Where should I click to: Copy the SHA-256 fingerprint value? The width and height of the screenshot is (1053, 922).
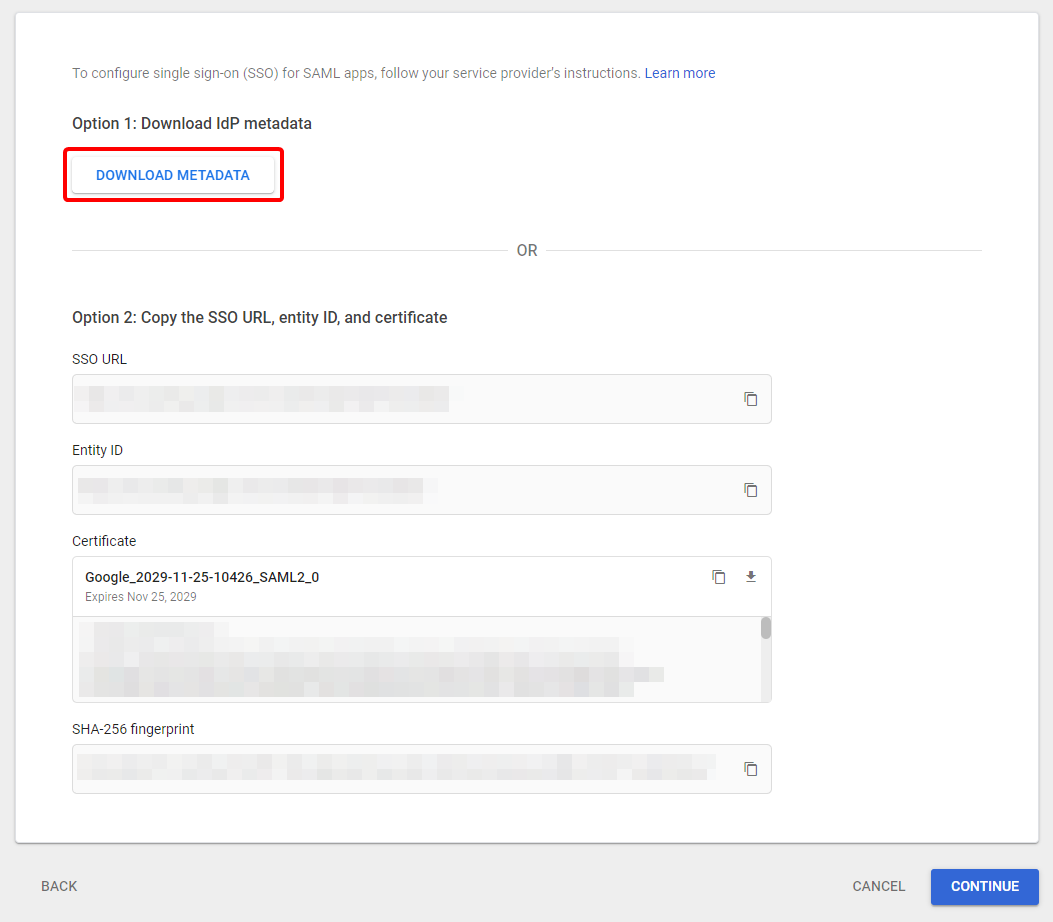[751, 768]
